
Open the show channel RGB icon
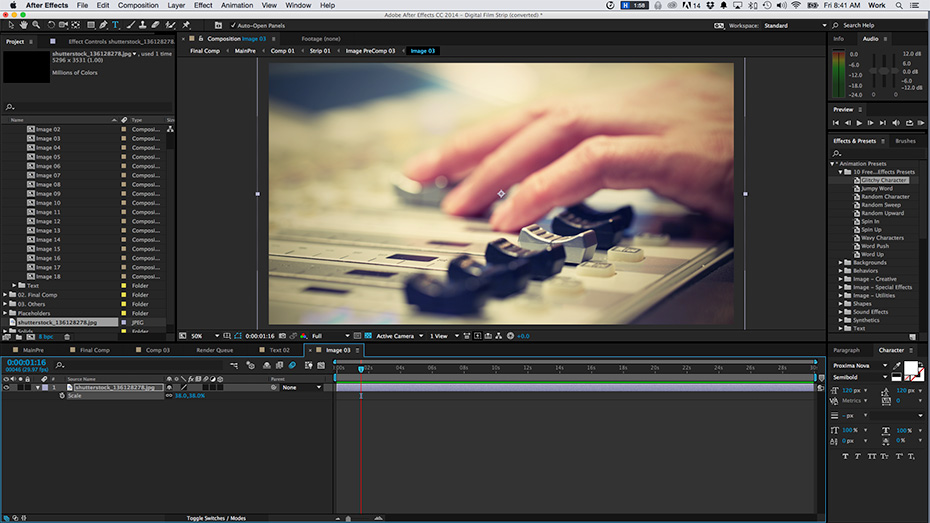point(304,336)
